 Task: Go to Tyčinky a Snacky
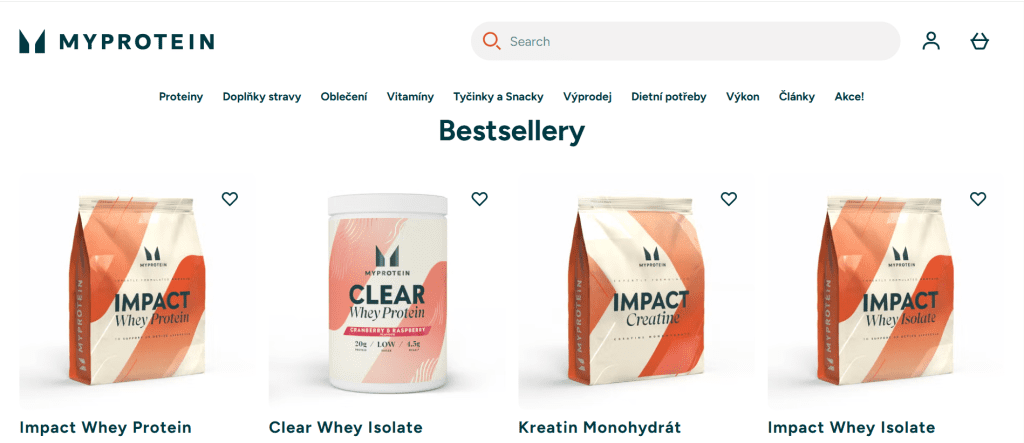click(x=498, y=97)
